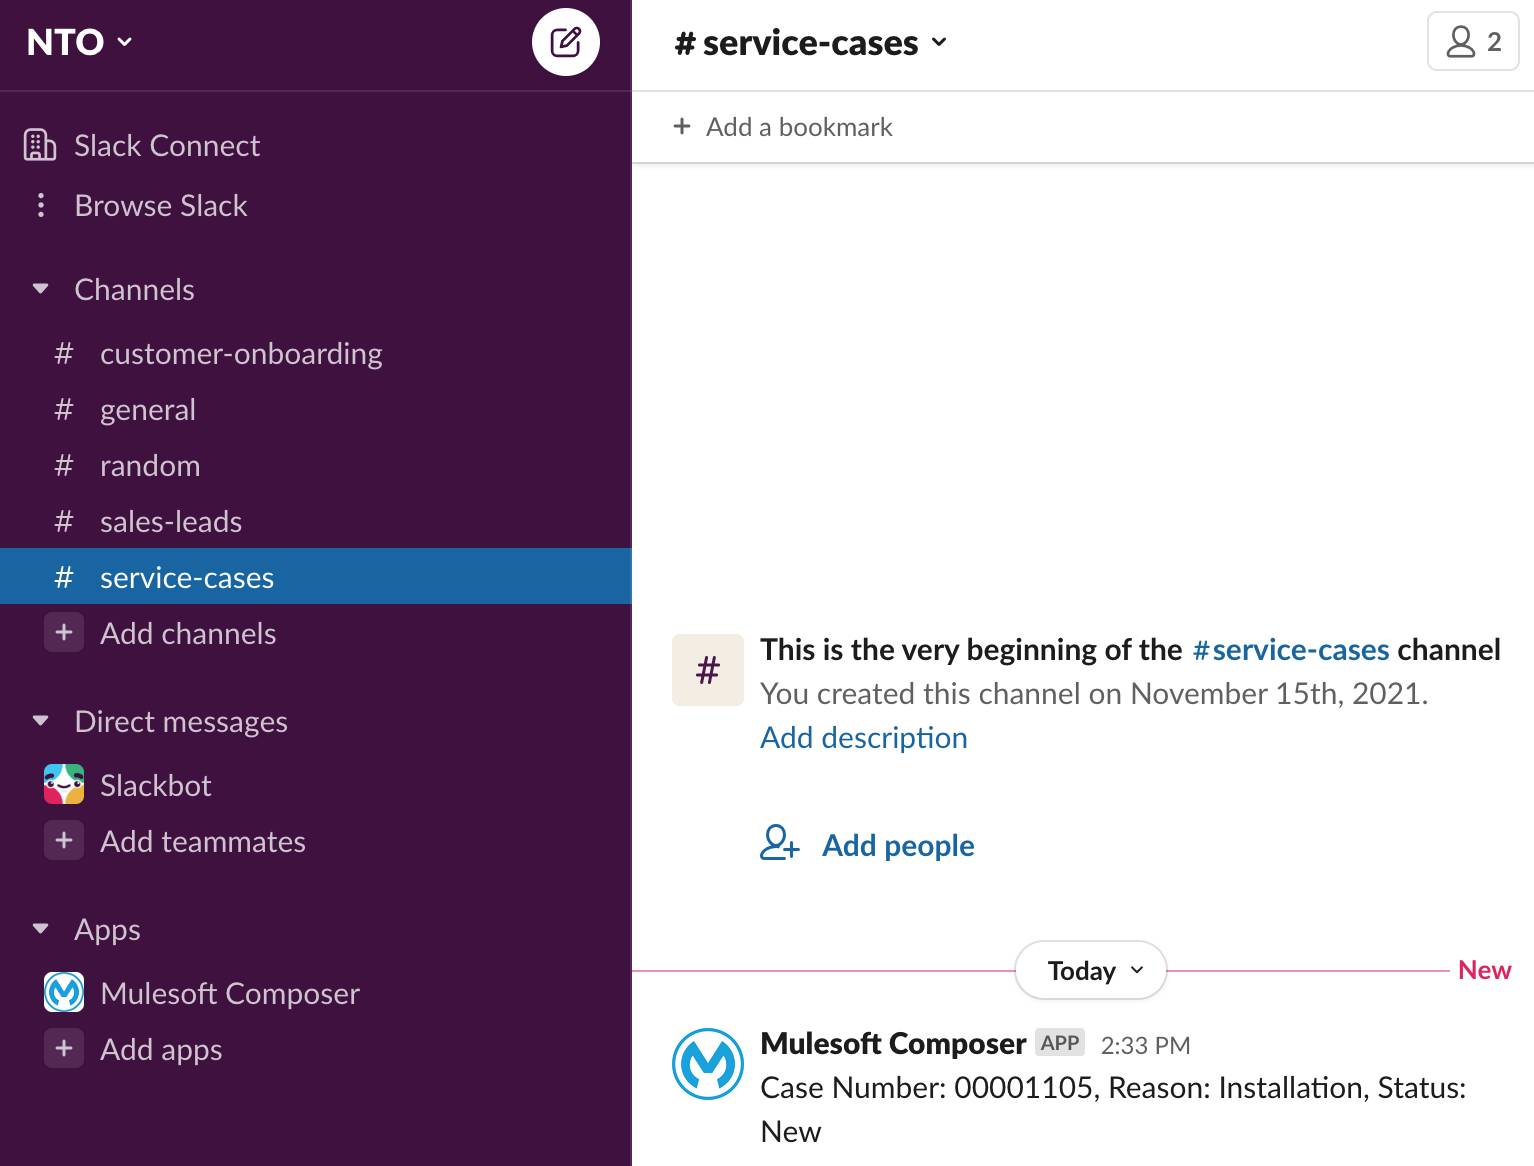Click the plus icon beside Add a bookmark
This screenshot has height=1166, width=1534.
click(x=682, y=126)
